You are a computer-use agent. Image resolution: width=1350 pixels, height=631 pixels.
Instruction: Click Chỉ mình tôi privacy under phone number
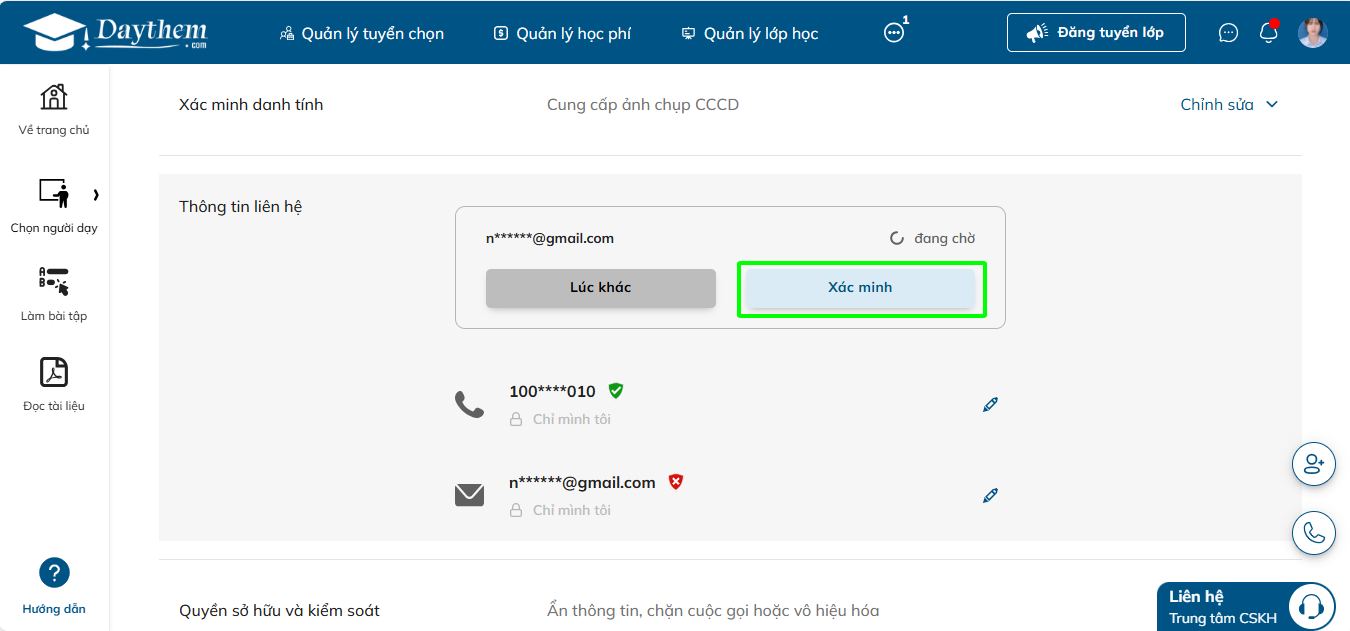(x=561, y=419)
